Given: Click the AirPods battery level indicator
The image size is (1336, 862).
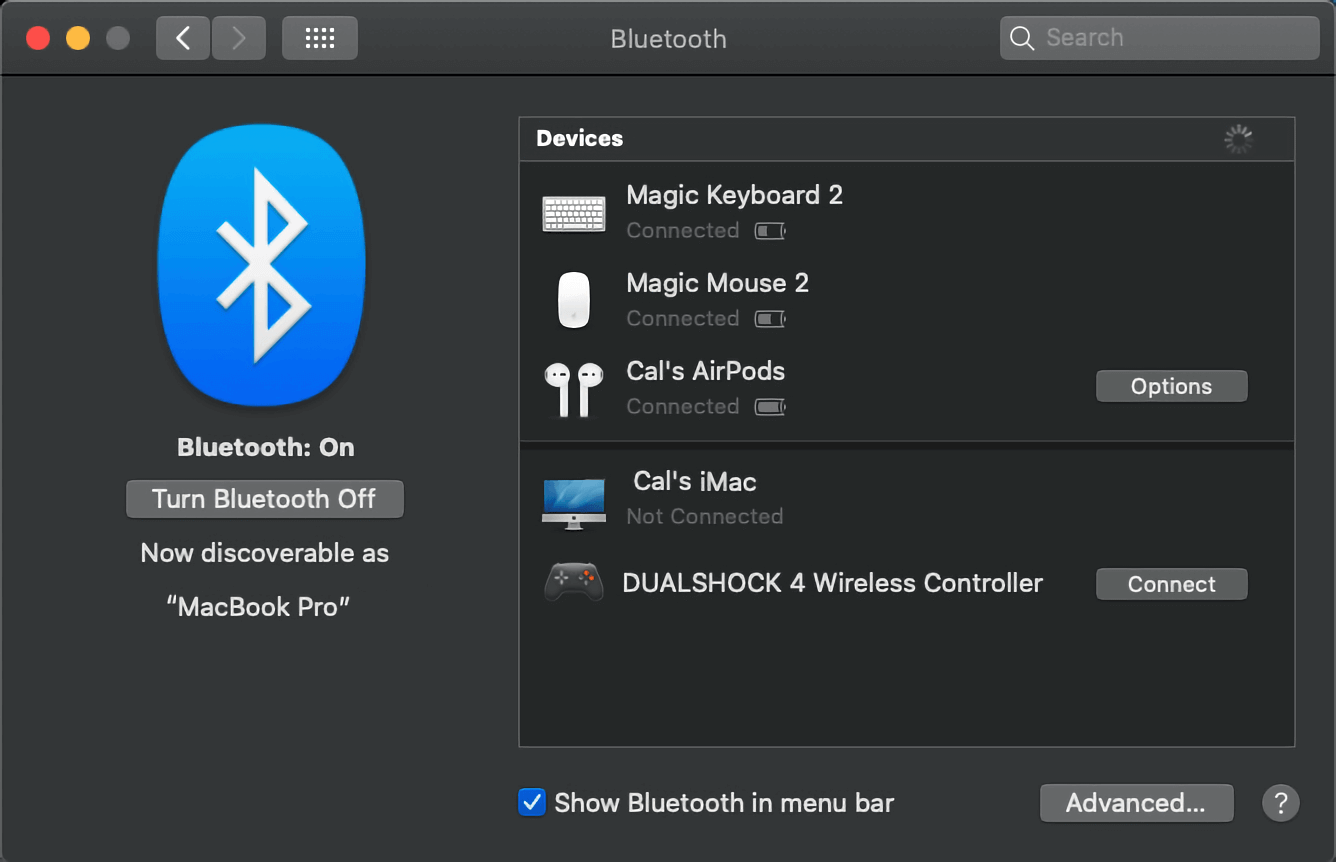Looking at the screenshot, I should pos(770,407).
